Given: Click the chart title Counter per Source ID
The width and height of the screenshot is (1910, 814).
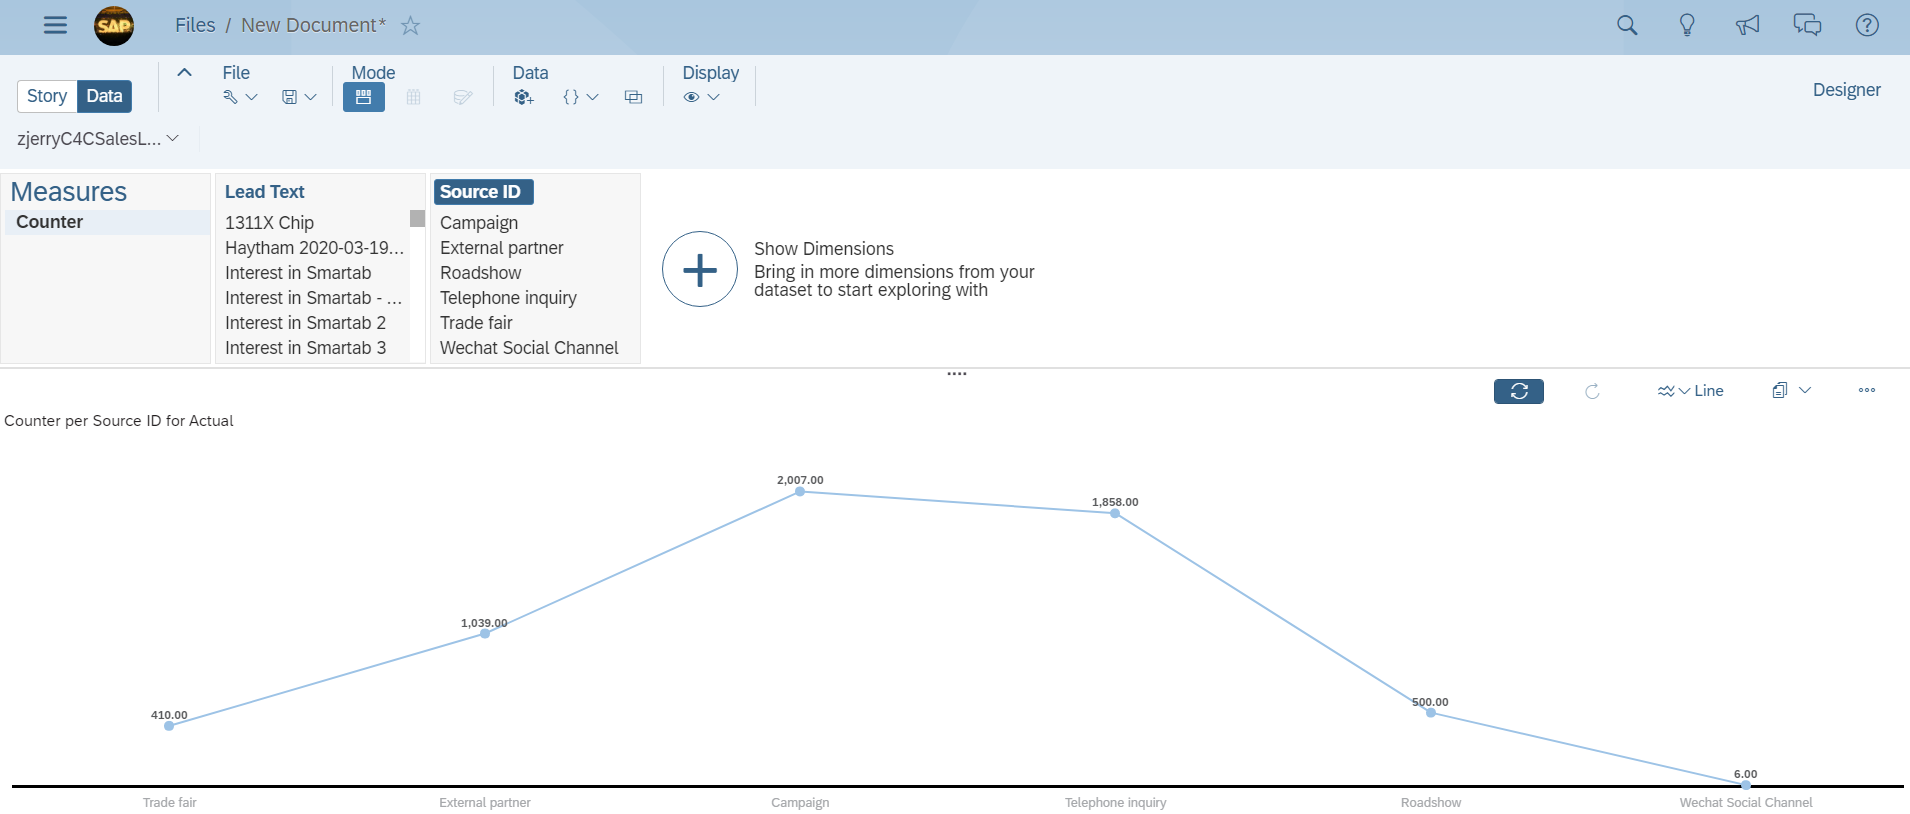Looking at the screenshot, I should point(119,421).
